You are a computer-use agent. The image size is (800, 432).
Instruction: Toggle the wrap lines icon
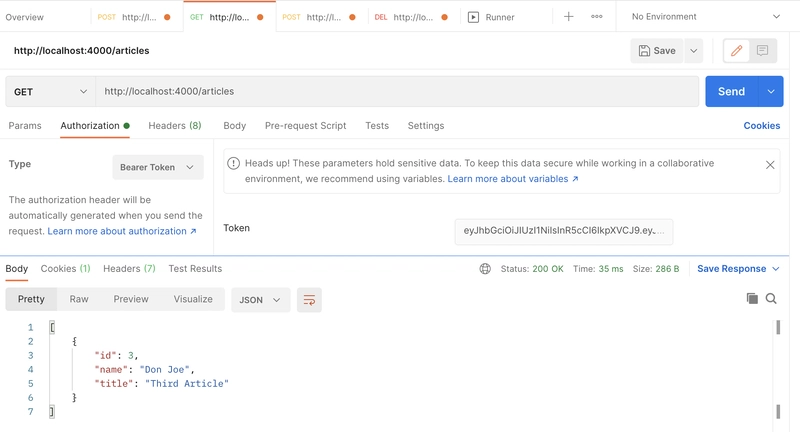(x=309, y=299)
